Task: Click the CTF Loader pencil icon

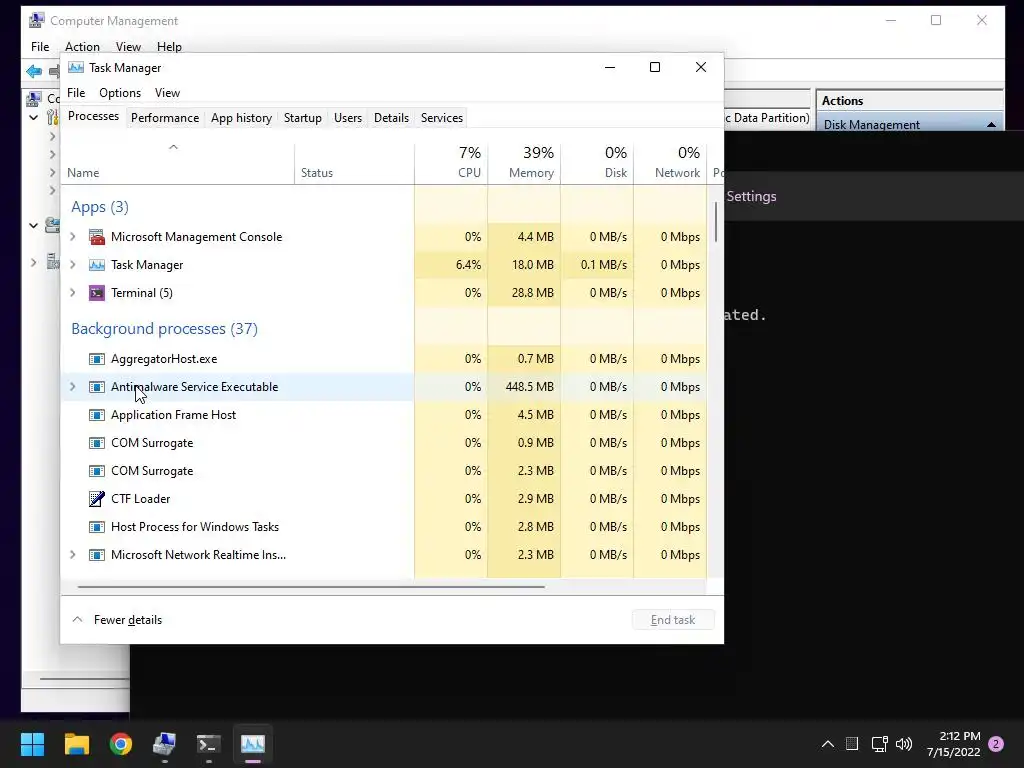Action: (97, 499)
